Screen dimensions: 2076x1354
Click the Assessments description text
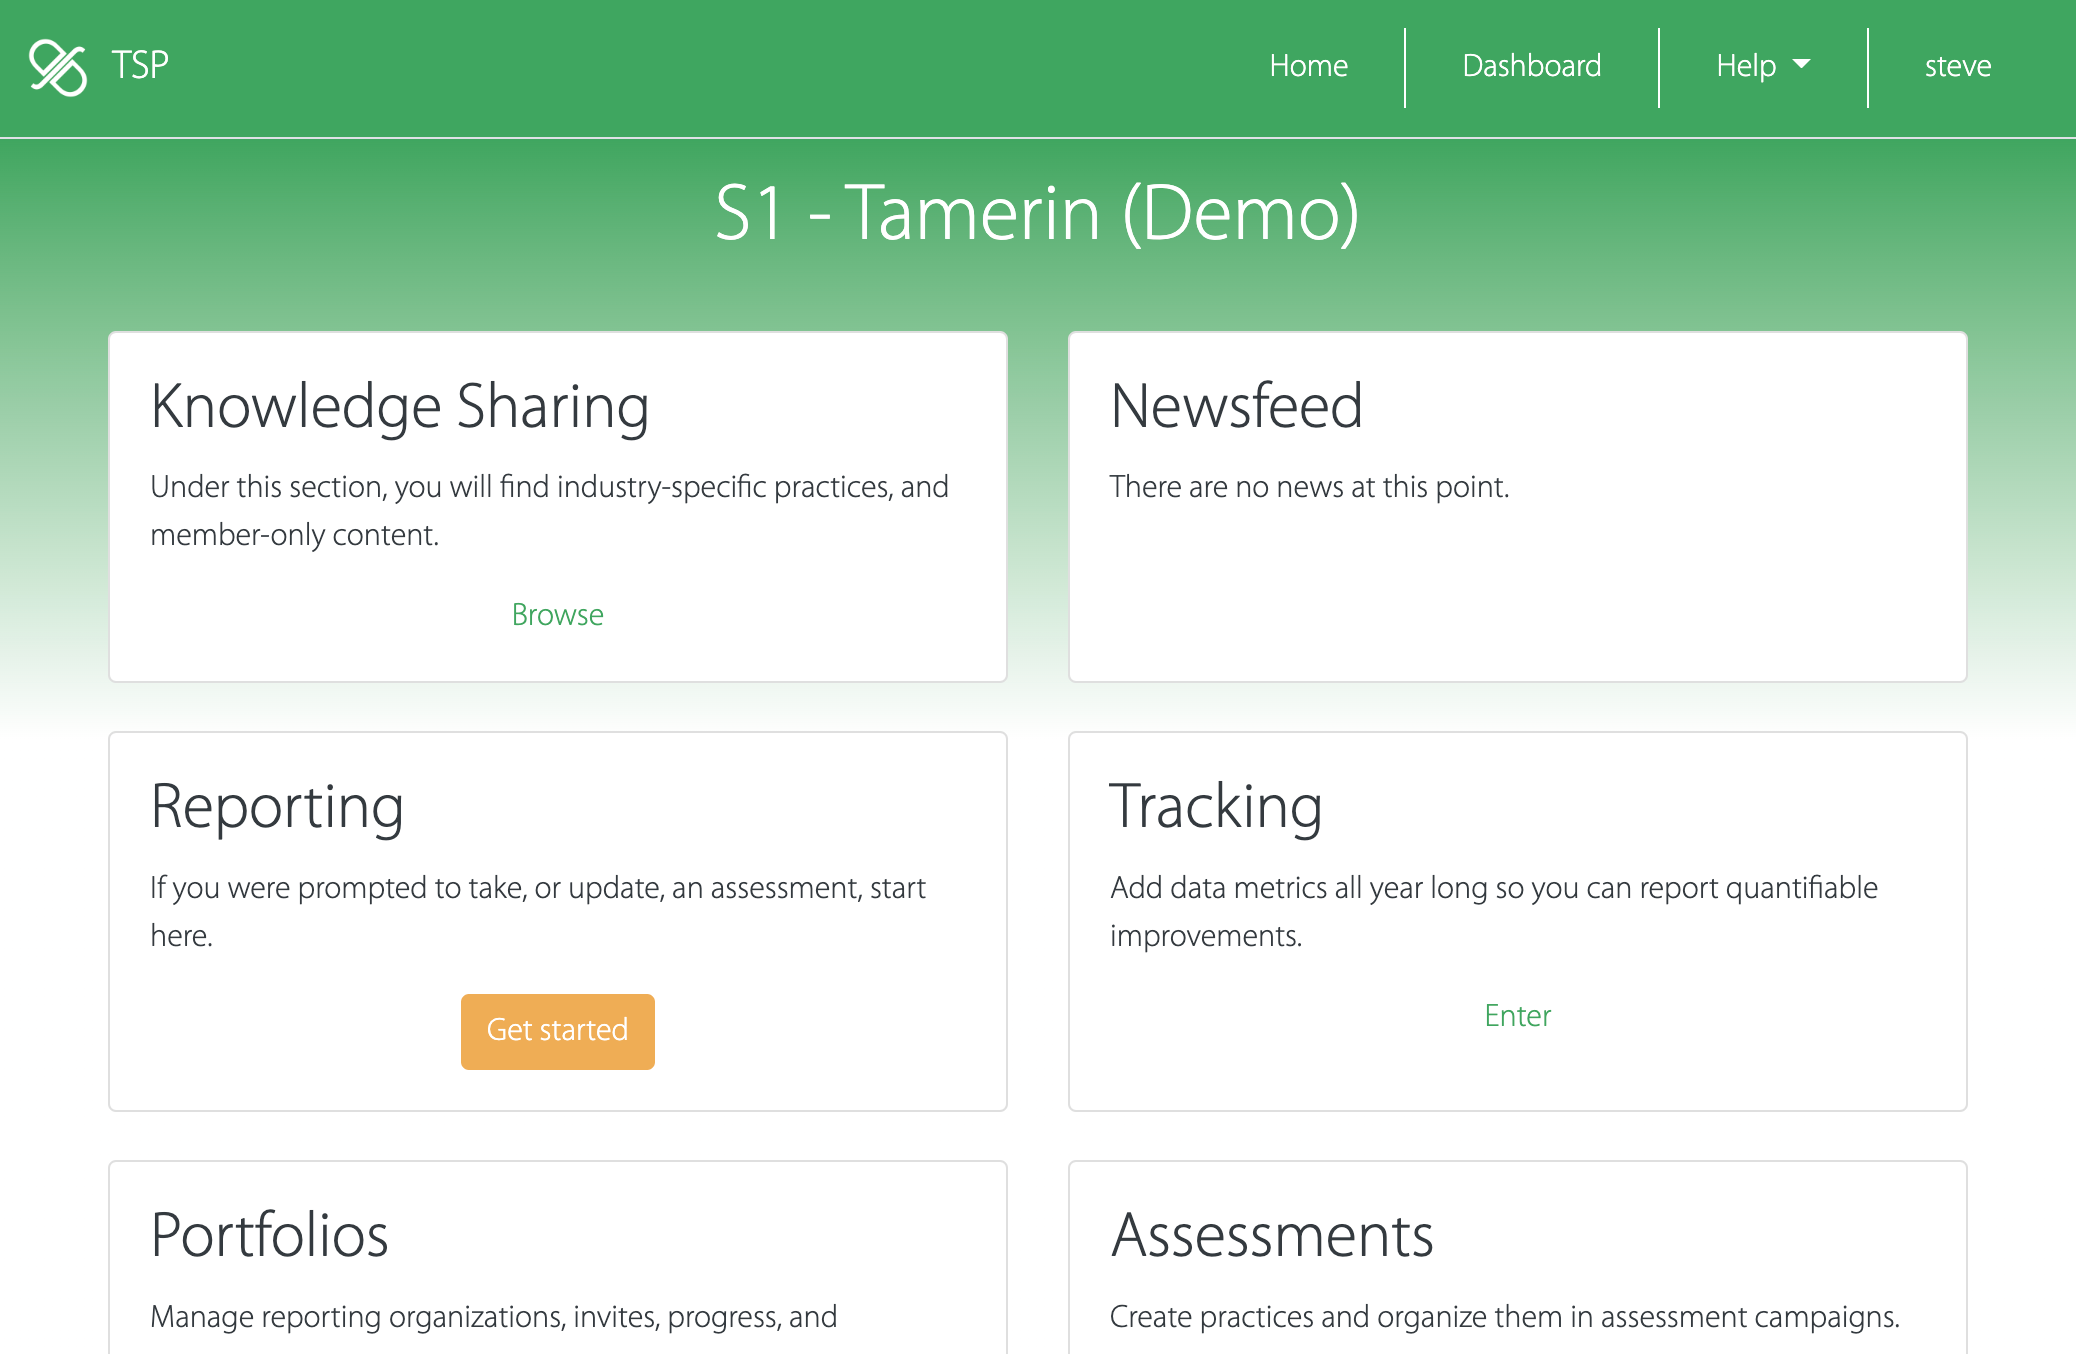1504,1317
